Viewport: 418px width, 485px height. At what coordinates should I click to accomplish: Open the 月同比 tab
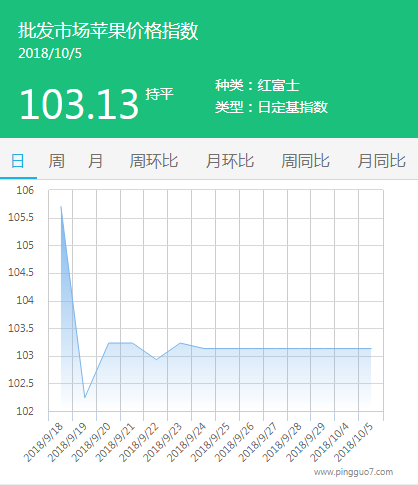click(x=381, y=161)
